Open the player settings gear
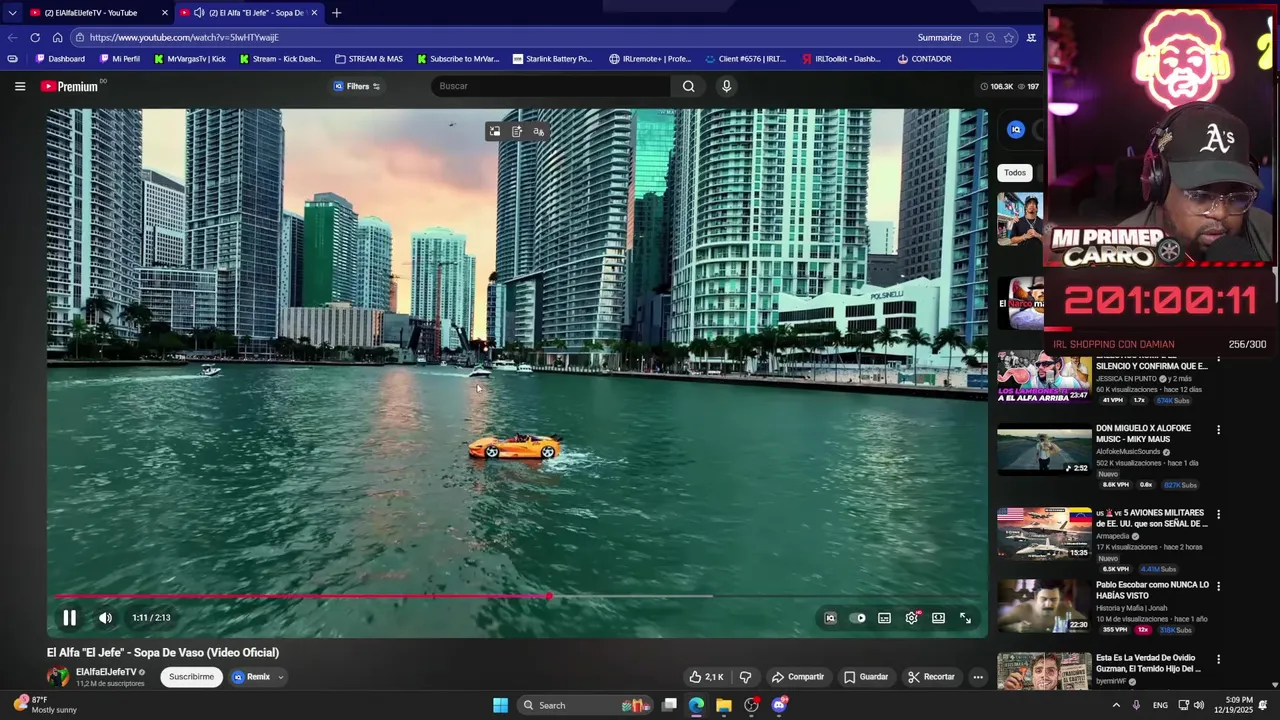 (912, 618)
